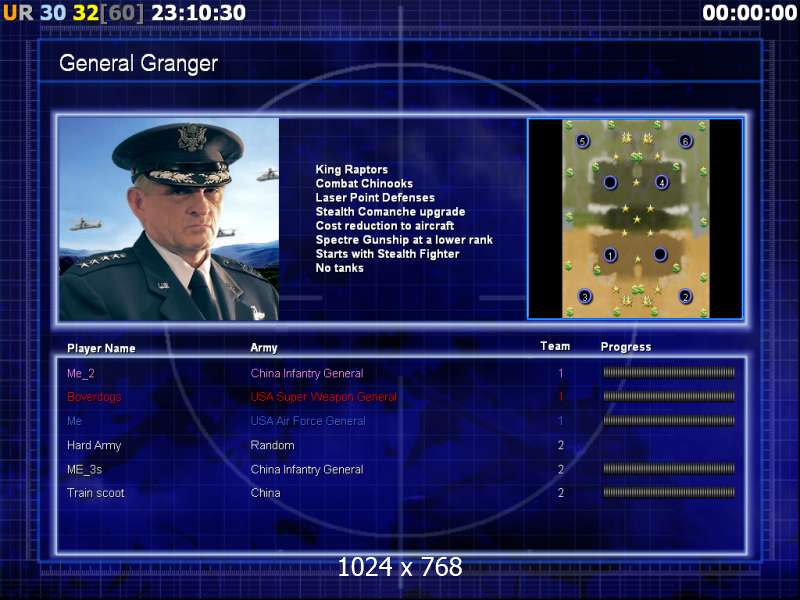
Task: Click the King Raptors ability line
Action: [x=352, y=169]
